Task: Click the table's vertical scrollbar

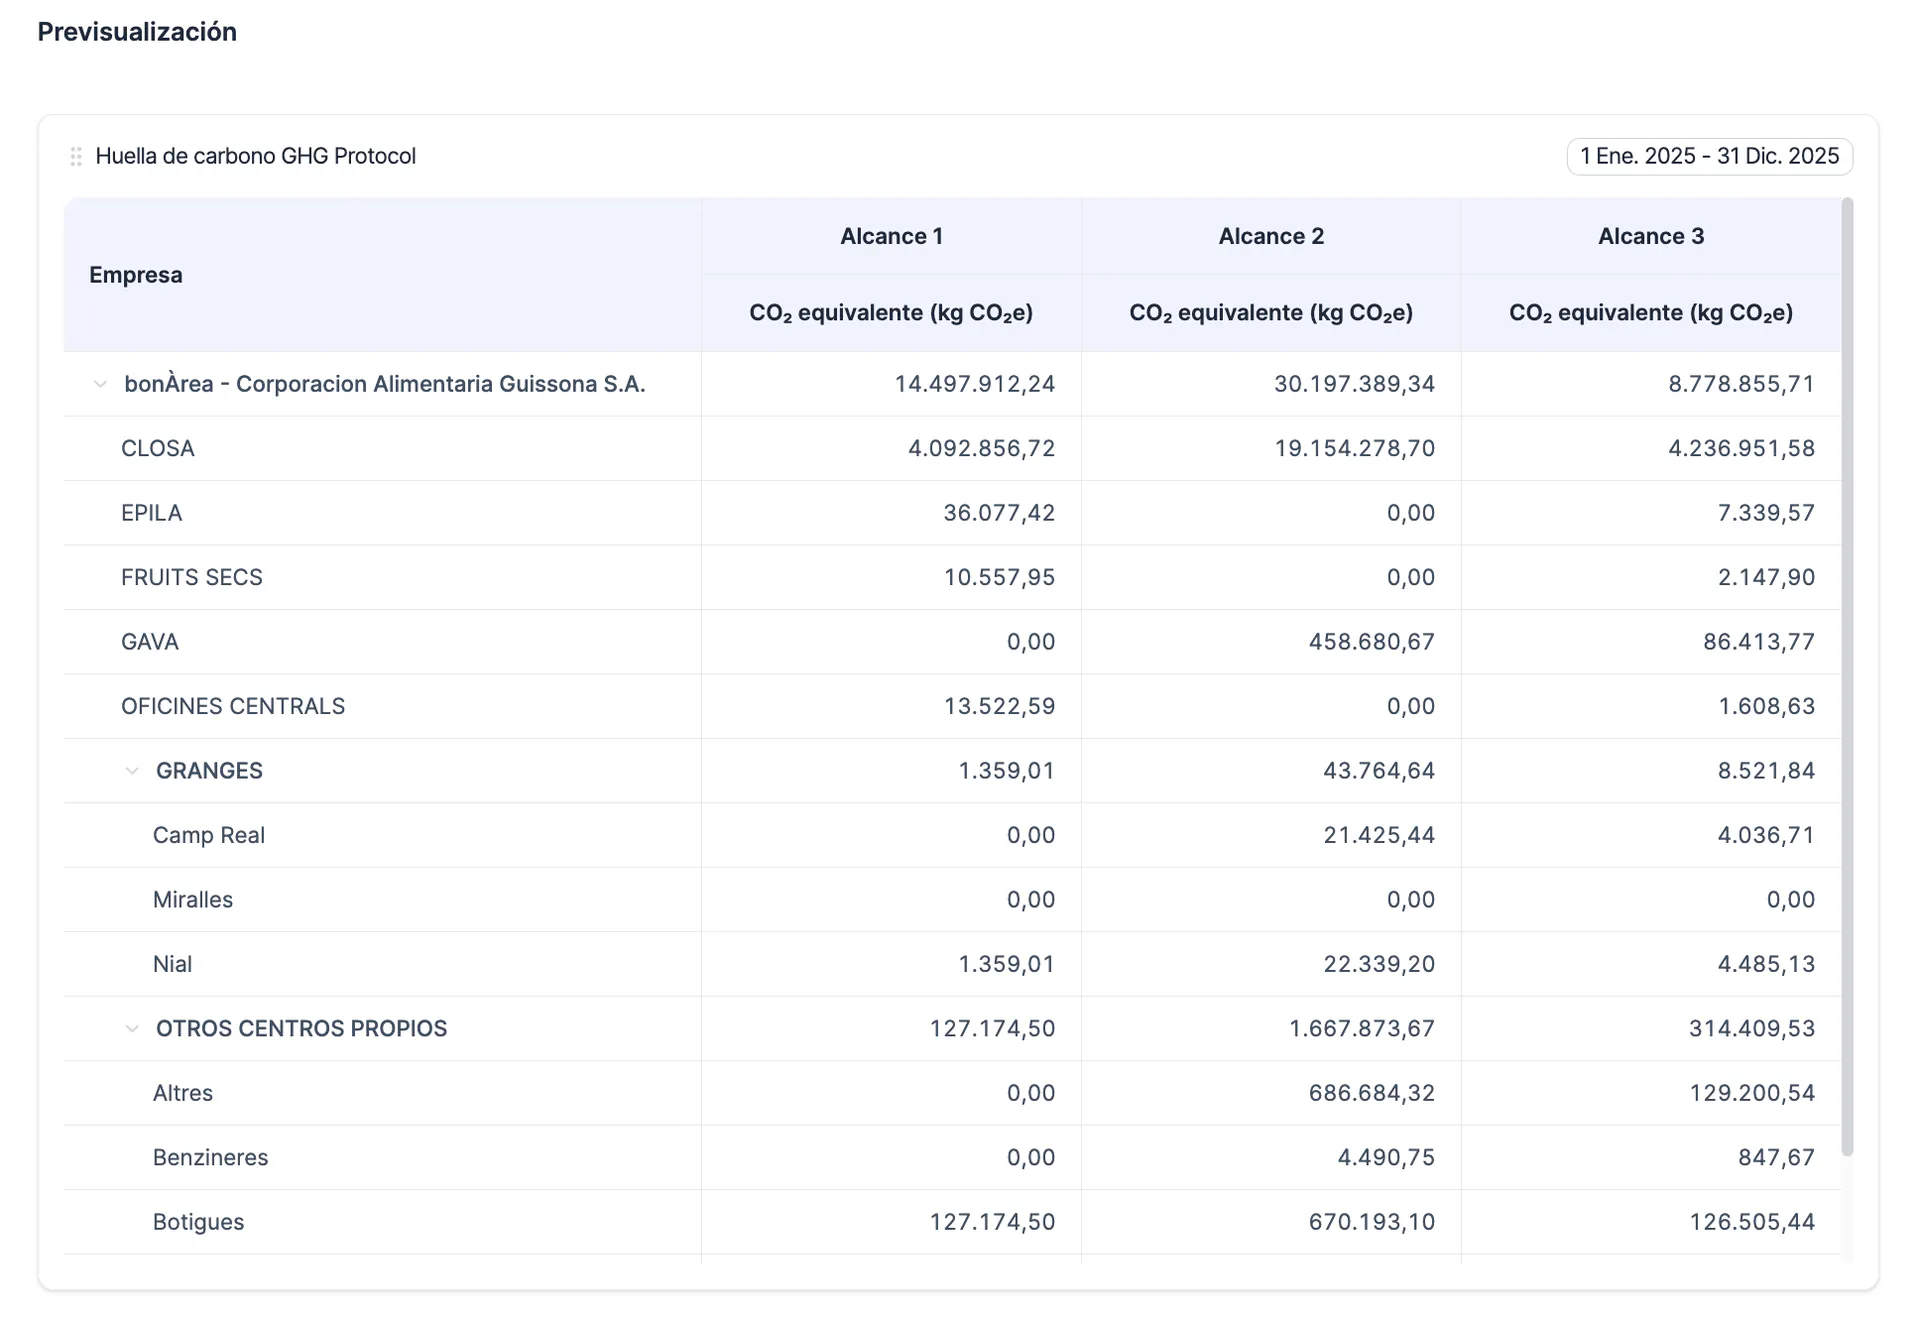Action: click(x=1847, y=677)
